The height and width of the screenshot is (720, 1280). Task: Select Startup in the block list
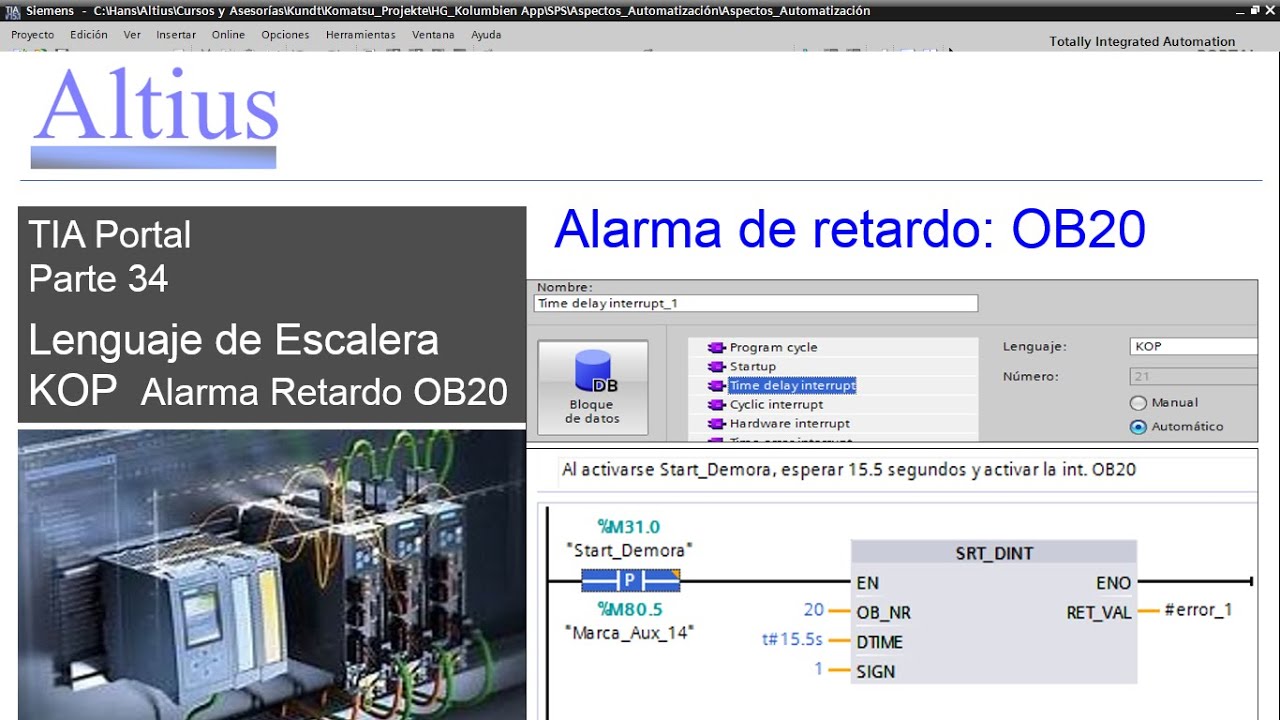752,366
